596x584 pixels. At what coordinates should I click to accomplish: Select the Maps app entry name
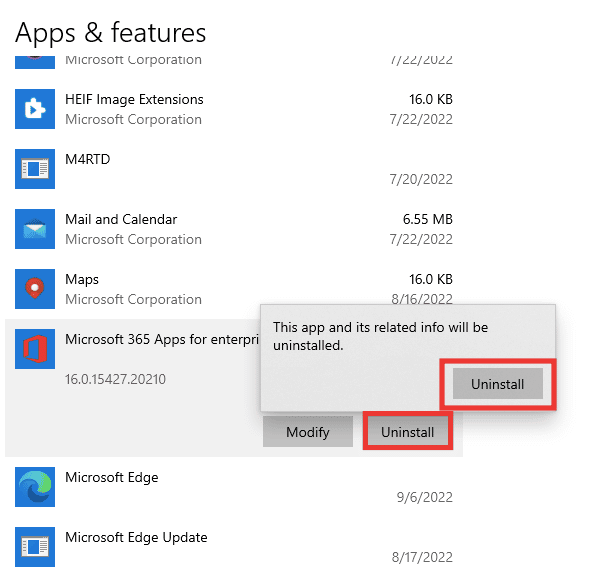[x=82, y=280]
